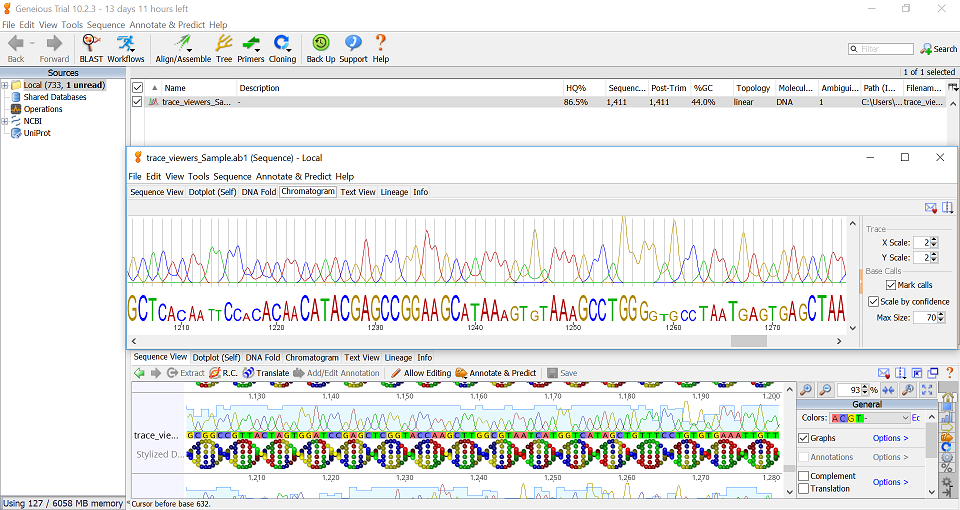This screenshot has width=960, height=510.
Task: Click the Translate button in the lower viewer
Action: point(266,373)
